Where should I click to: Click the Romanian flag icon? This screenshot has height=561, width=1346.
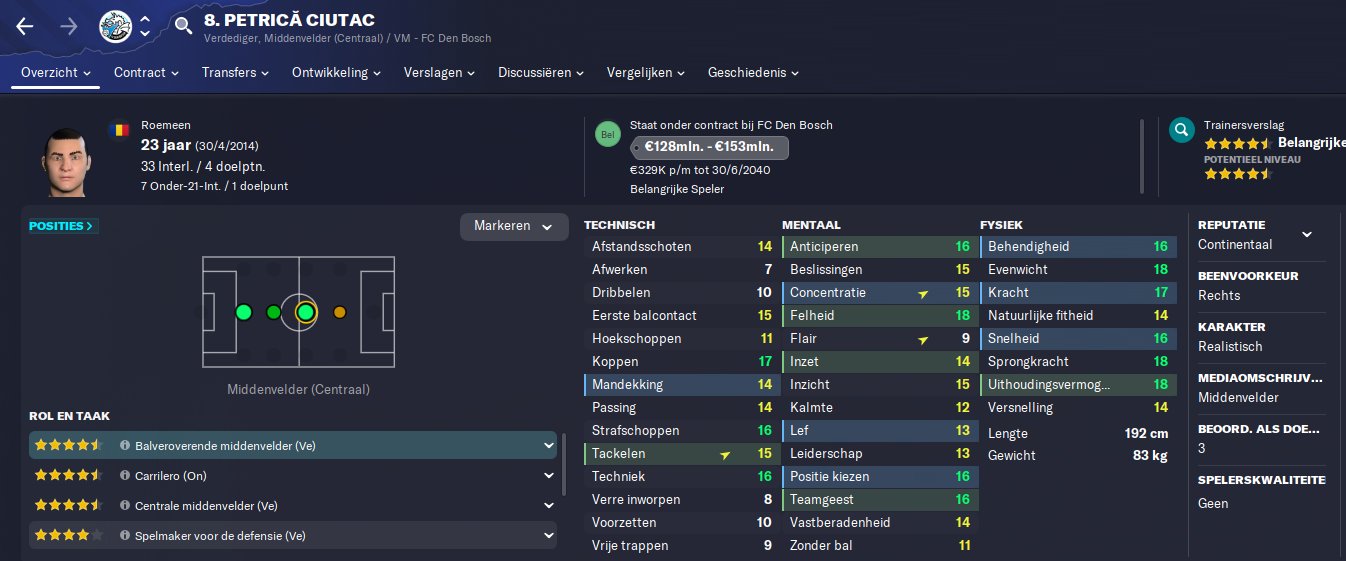[x=119, y=129]
